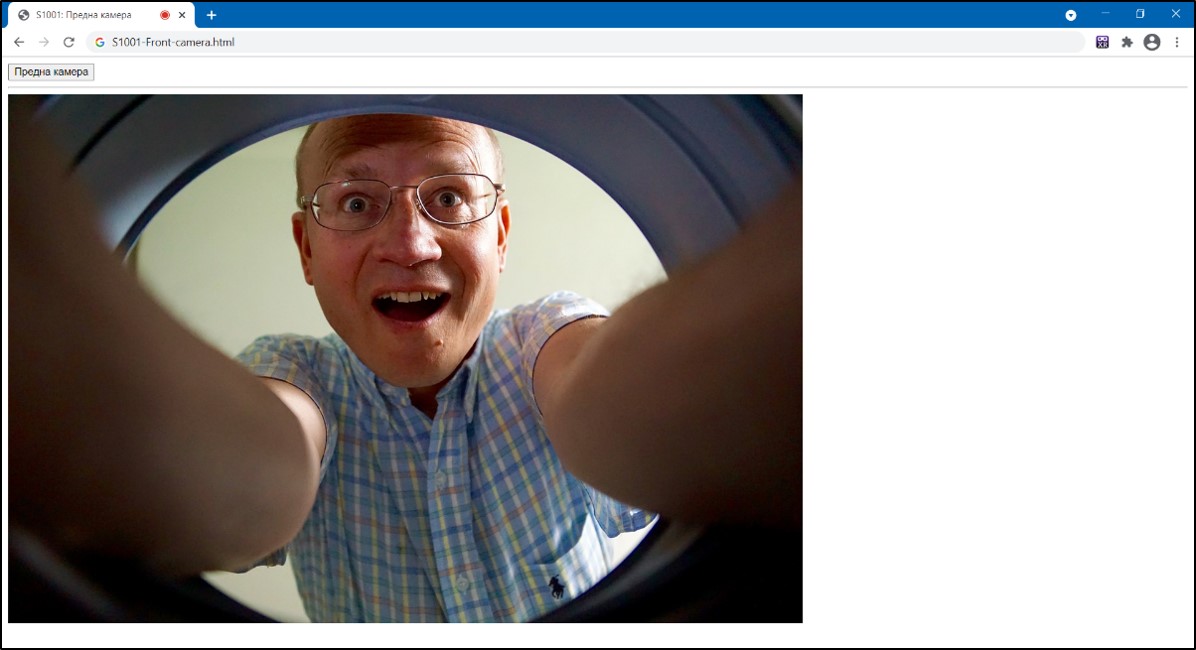Restore down the browser window

[x=1140, y=14]
